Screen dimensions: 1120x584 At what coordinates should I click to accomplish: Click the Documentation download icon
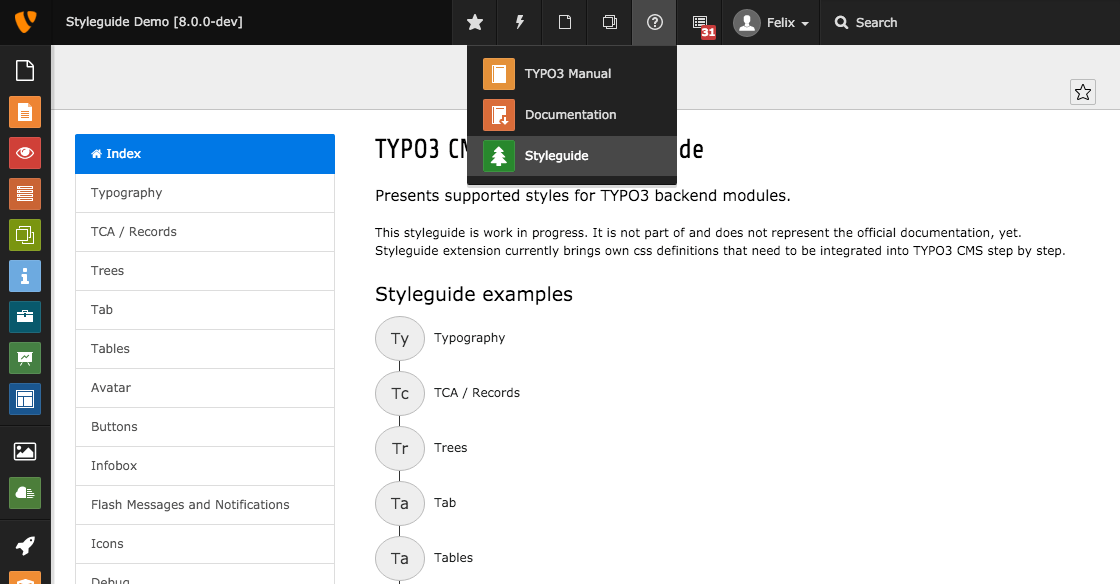point(499,115)
